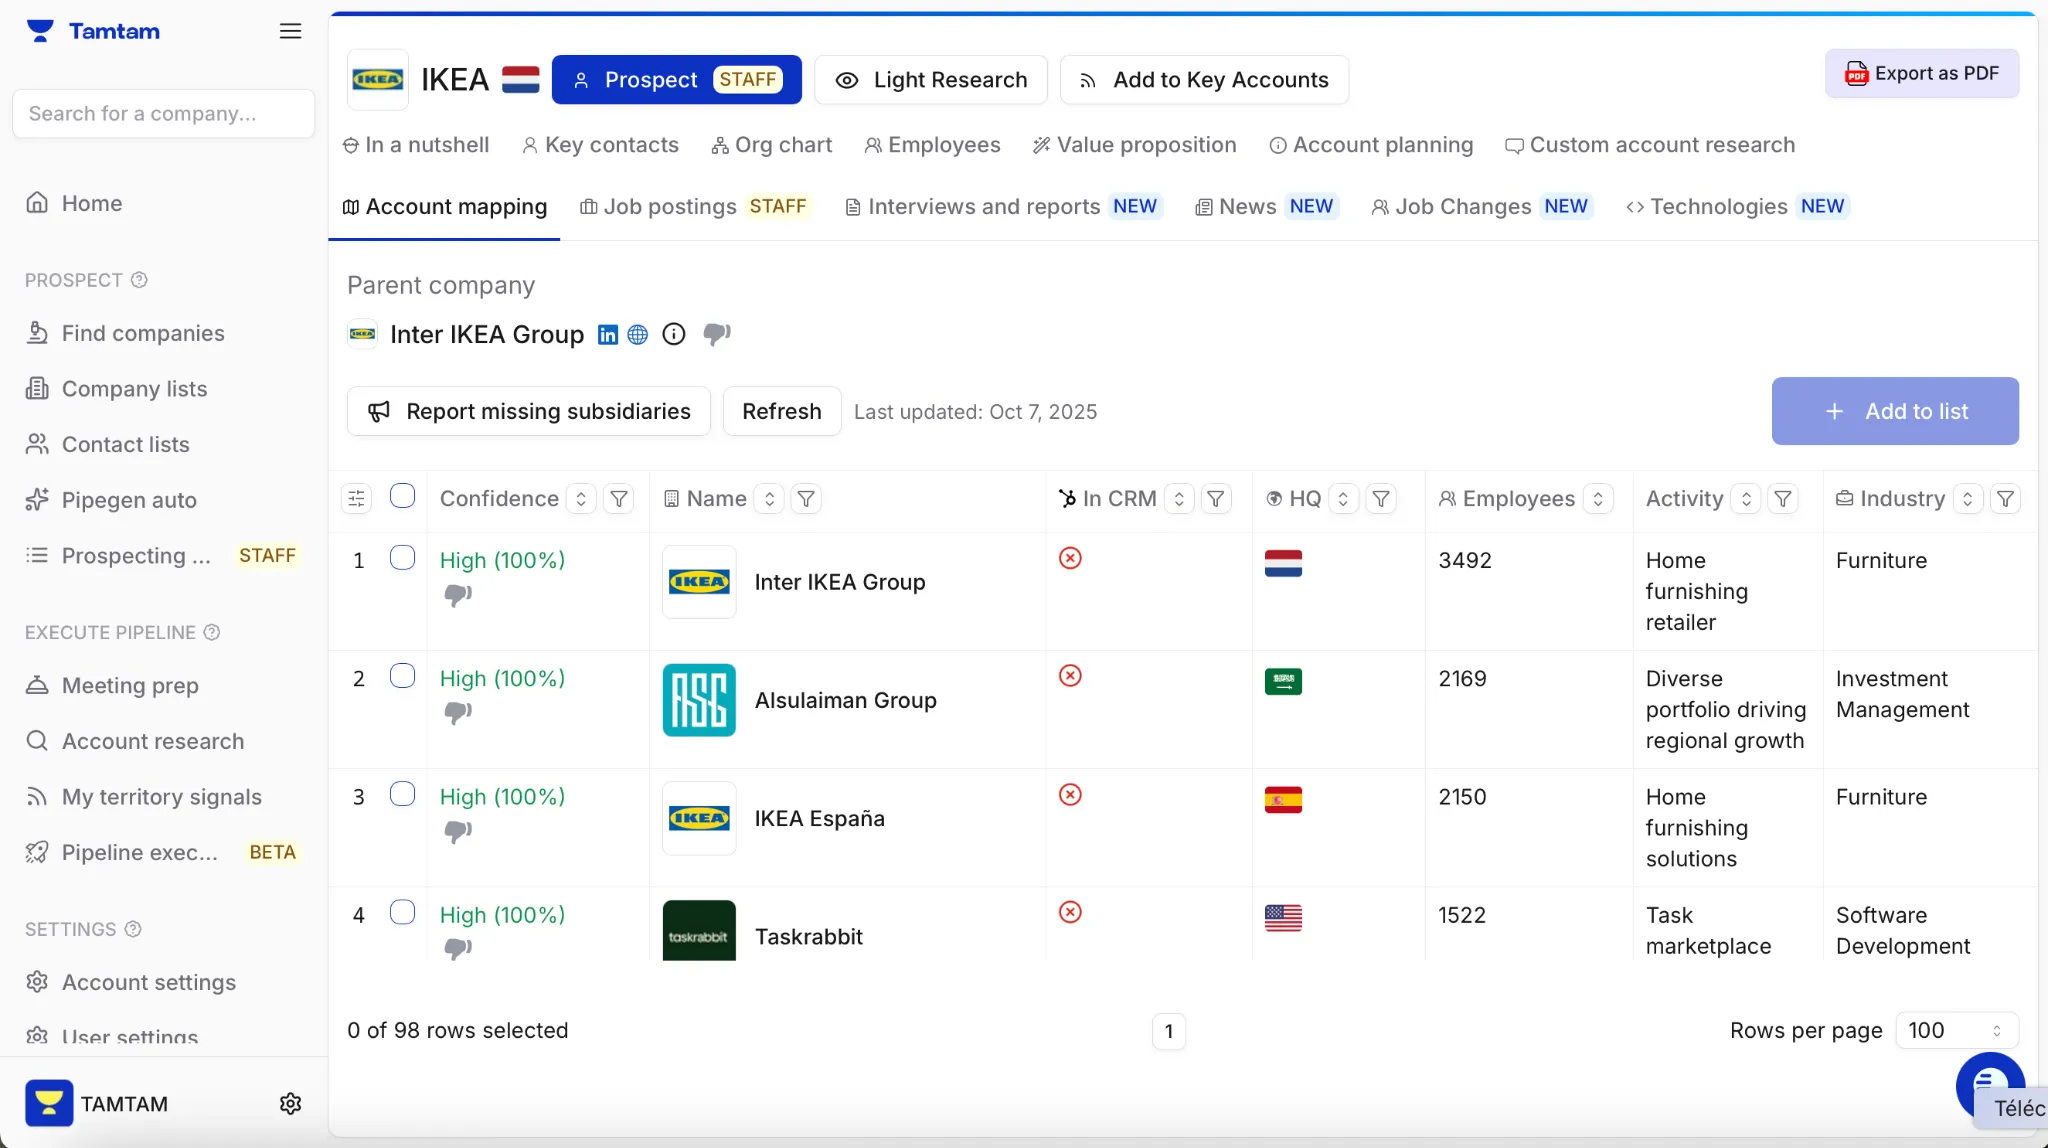Focus the Search for a company field
The height and width of the screenshot is (1148, 2048).
point(163,114)
